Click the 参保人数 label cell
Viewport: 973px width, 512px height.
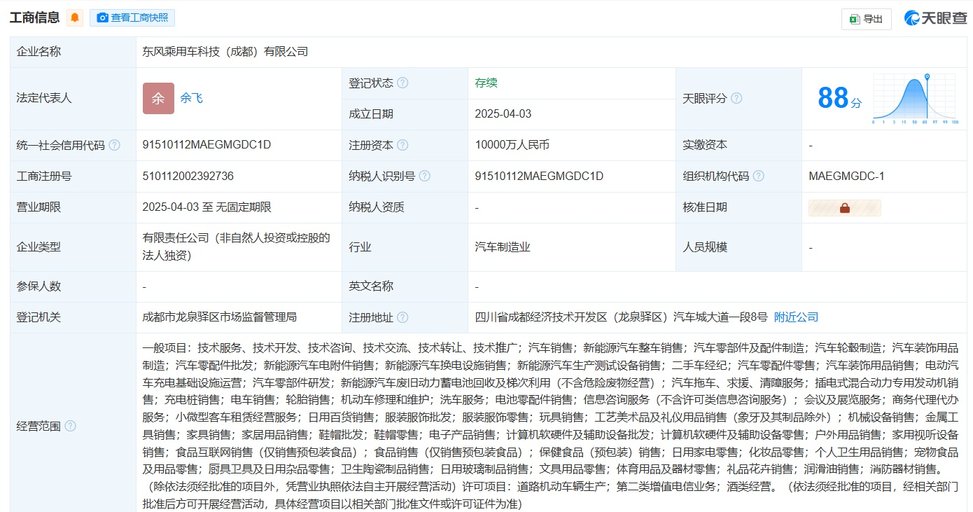pos(73,286)
